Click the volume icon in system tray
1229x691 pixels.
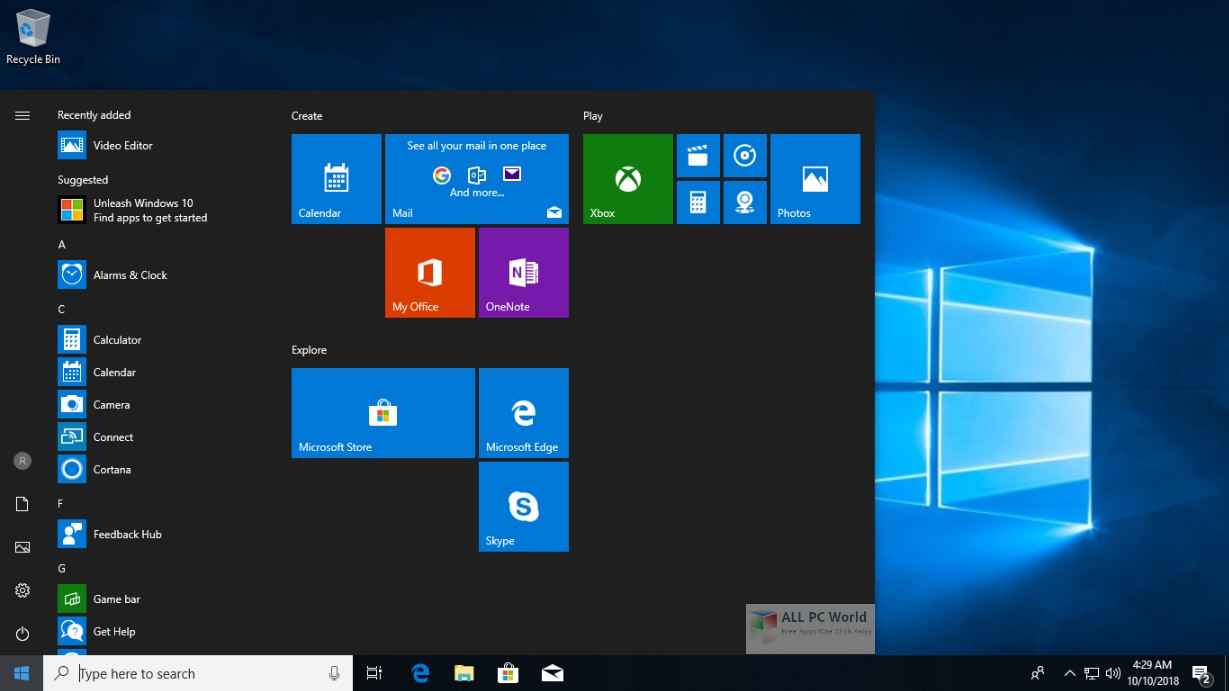[1113, 674]
